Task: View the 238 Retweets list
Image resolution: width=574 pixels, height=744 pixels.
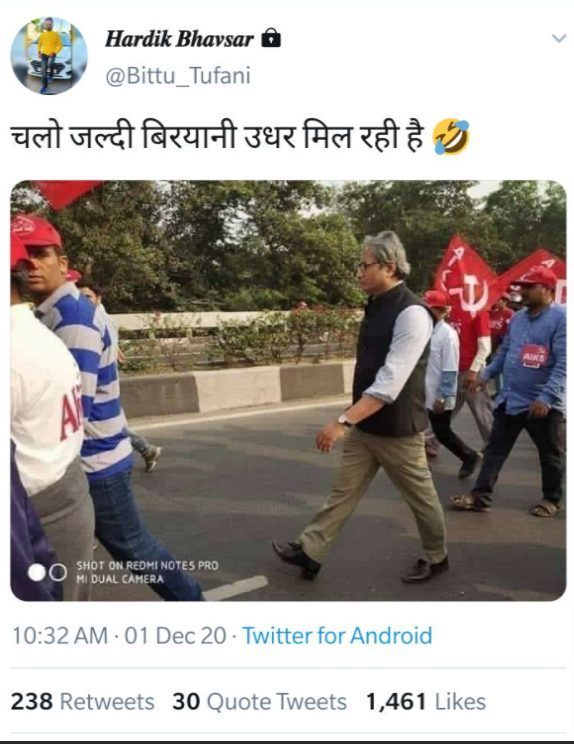Action: [83, 702]
